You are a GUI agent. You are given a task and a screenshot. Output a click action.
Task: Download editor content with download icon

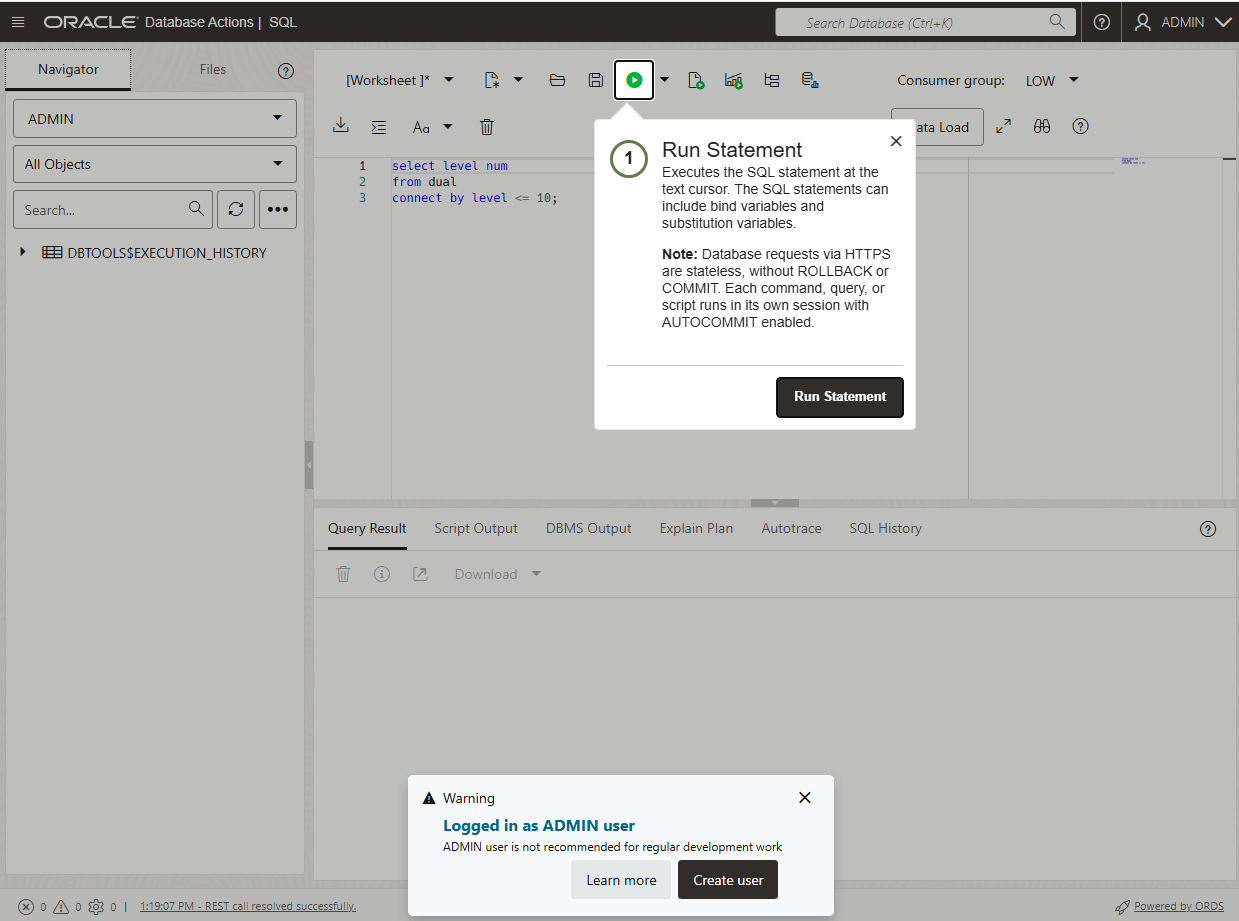click(341, 126)
